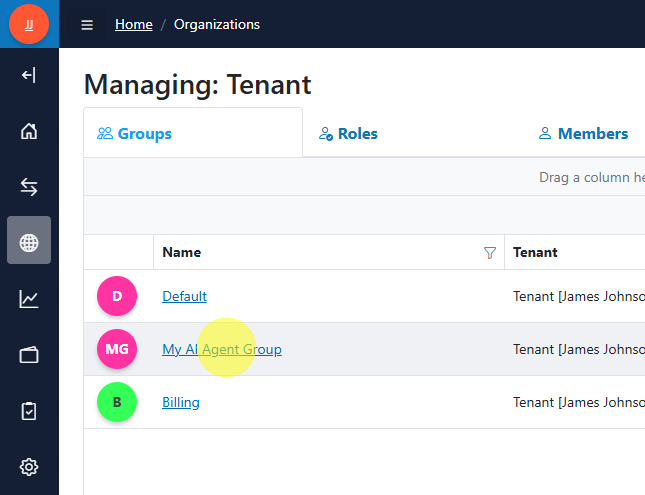Toggle the hamburger menu button
Image resolution: width=645 pixels, height=495 pixels.
coord(87,25)
